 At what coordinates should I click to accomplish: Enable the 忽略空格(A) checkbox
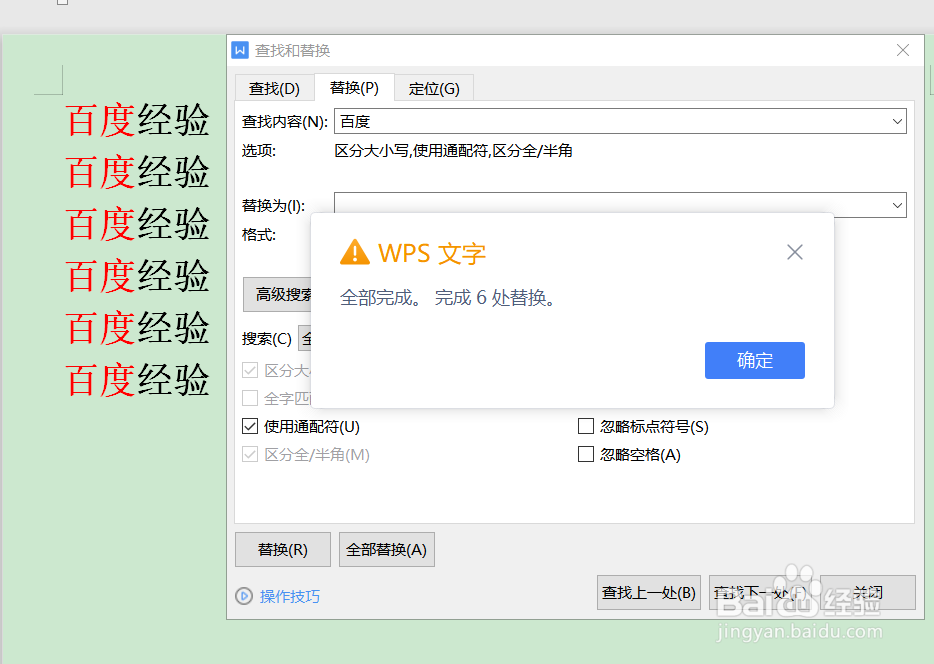[x=586, y=454]
